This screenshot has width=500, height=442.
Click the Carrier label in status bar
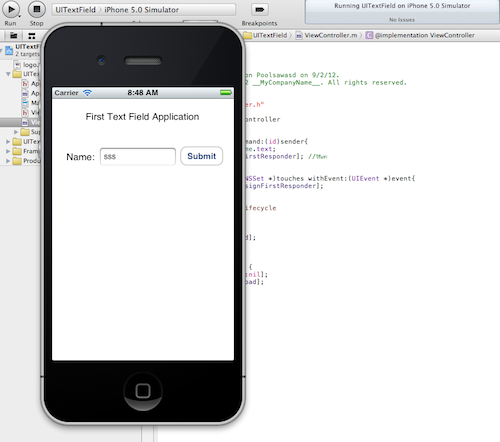coord(66,93)
